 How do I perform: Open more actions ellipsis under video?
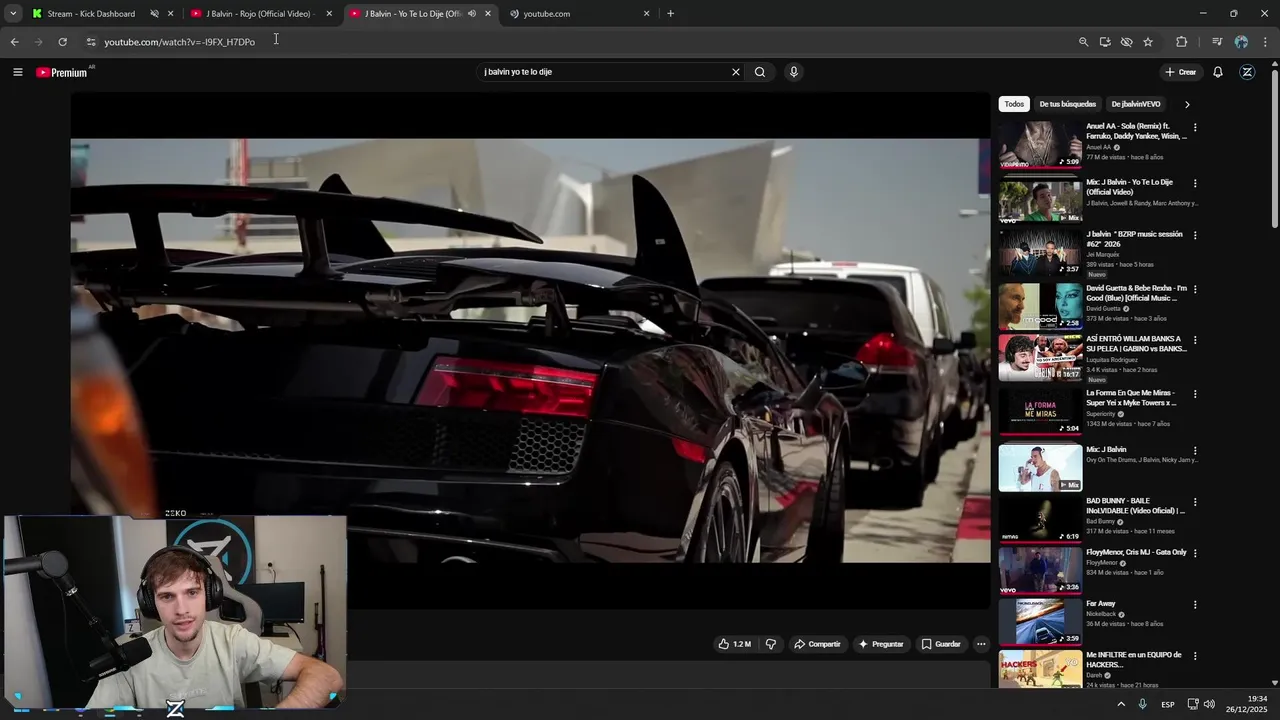(981, 644)
